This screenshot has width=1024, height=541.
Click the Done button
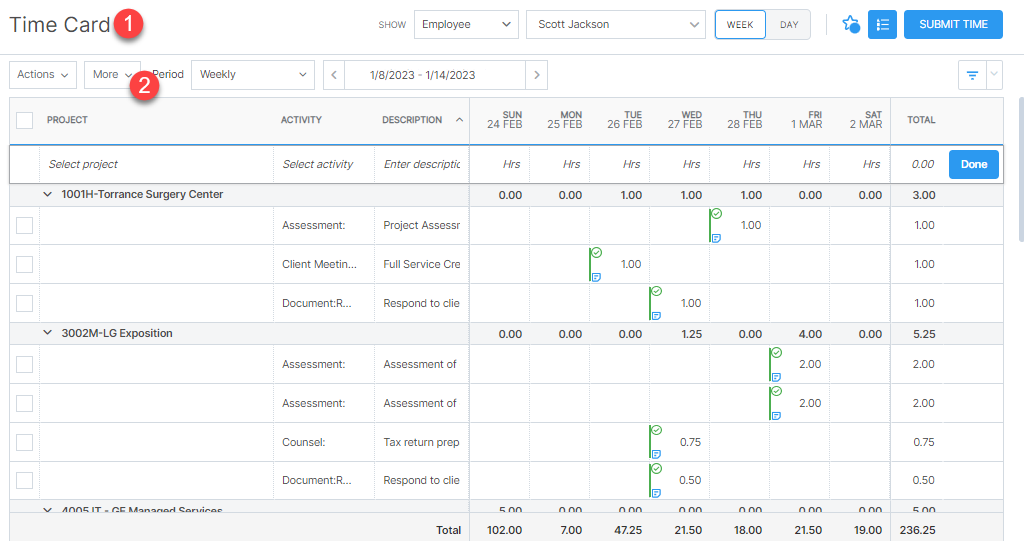point(973,164)
